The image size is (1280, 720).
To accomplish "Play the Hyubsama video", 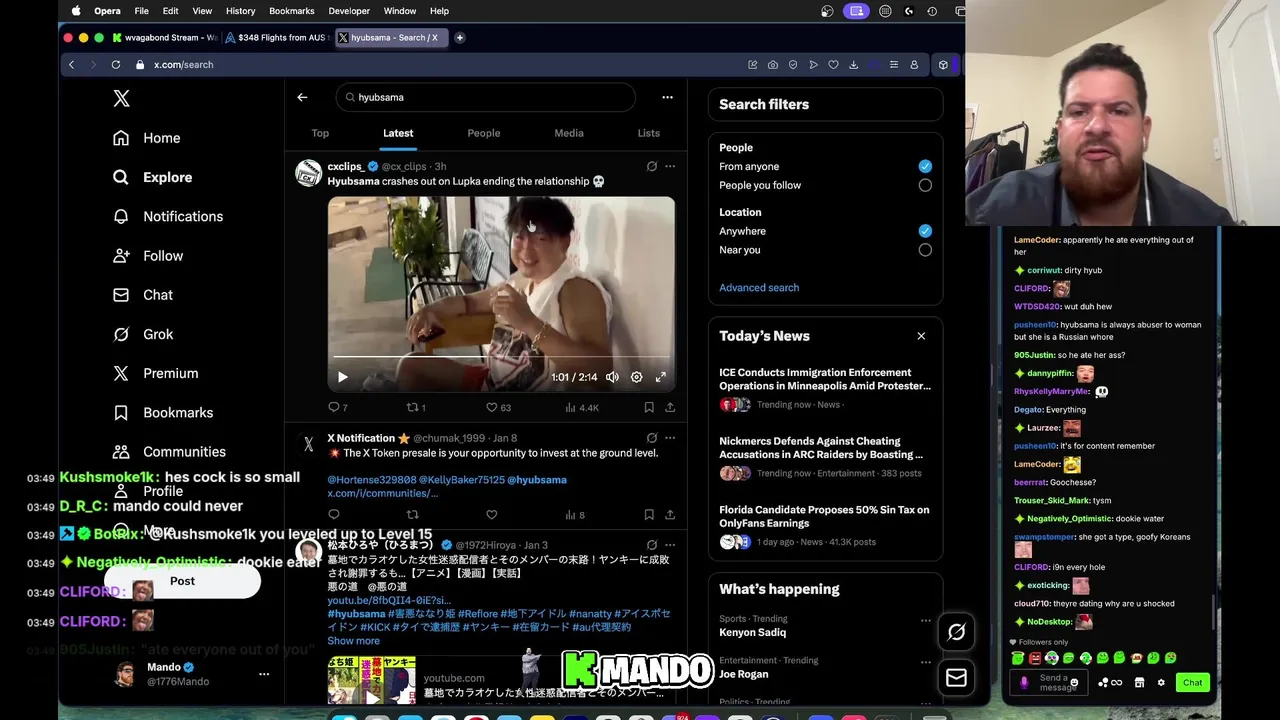I will pos(342,377).
